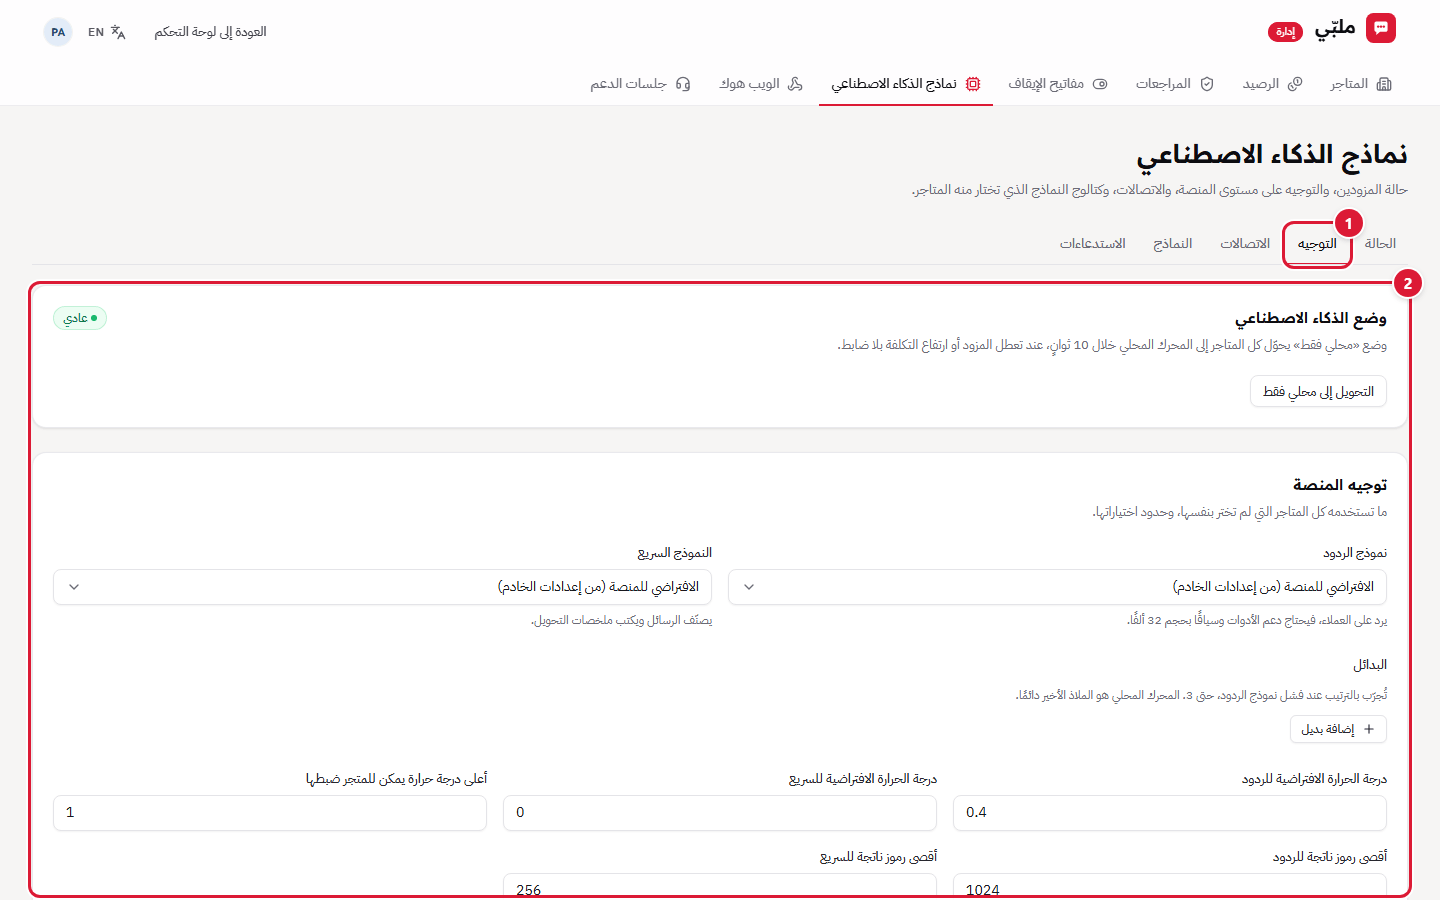1440x900 pixels.
Task: Click the stores building icon next to المتاجر
Action: coord(1384,84)
